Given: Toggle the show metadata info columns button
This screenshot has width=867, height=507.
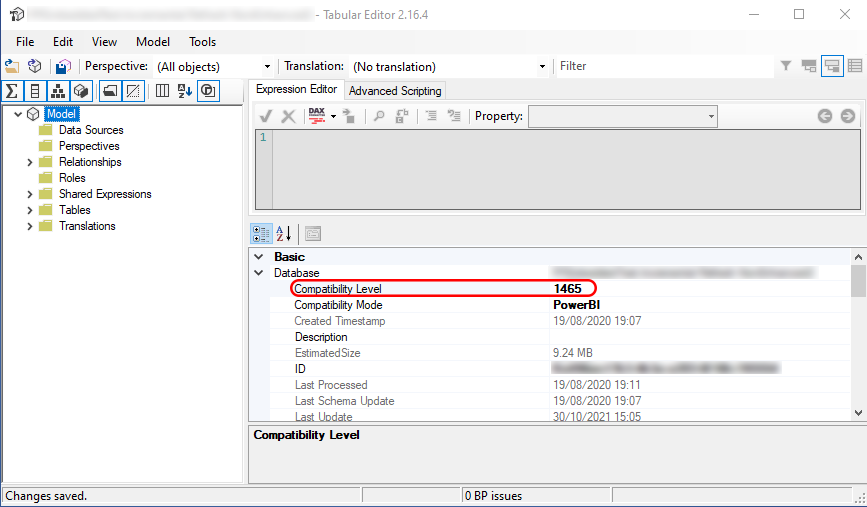Looking at the screenshot, I should pos(162,91).
